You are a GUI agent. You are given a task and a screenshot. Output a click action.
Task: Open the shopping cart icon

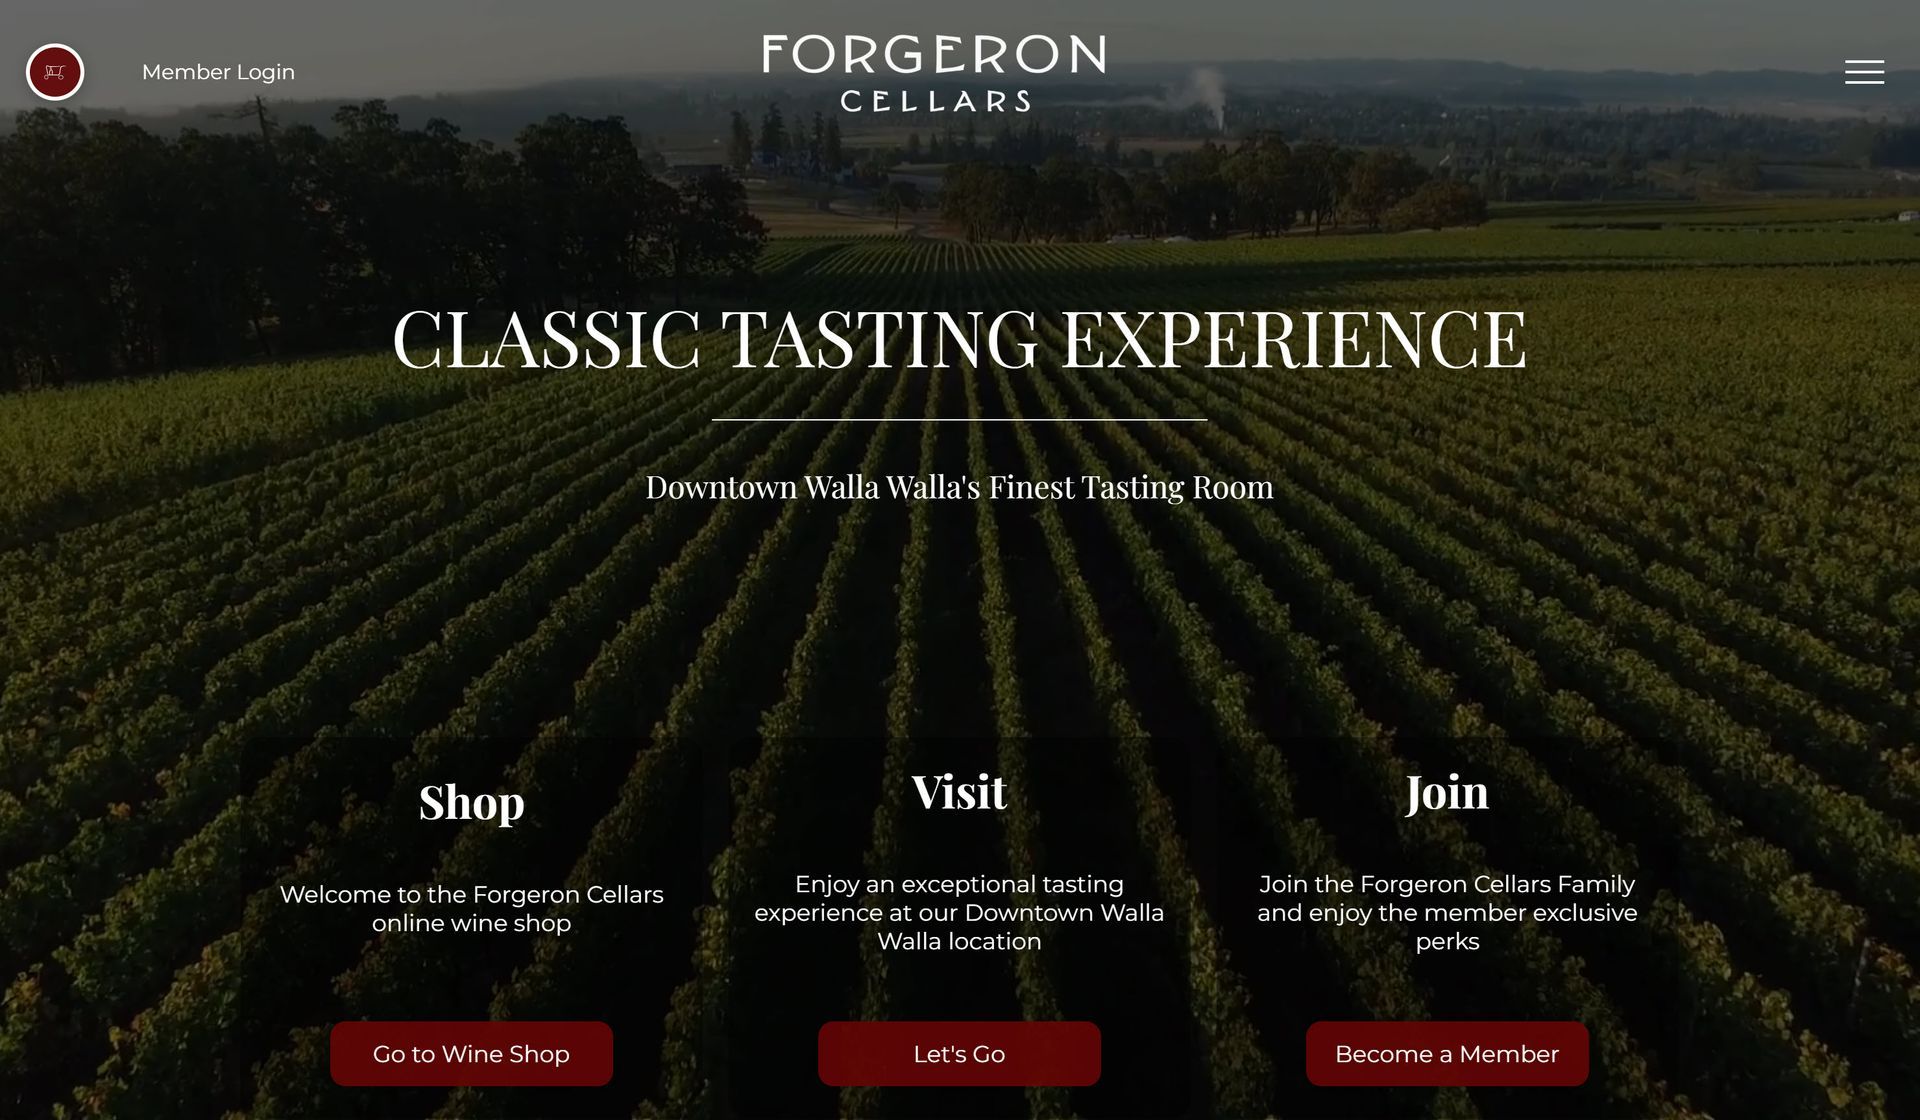coord(55,72)
